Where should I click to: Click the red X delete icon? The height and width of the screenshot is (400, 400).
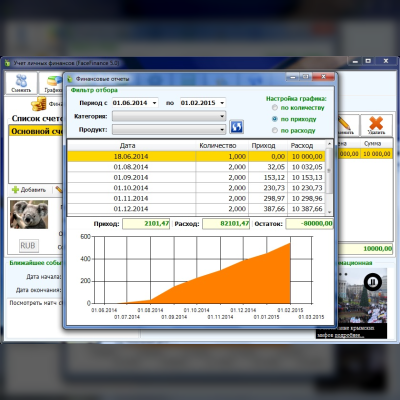click(x=376, y=123)
